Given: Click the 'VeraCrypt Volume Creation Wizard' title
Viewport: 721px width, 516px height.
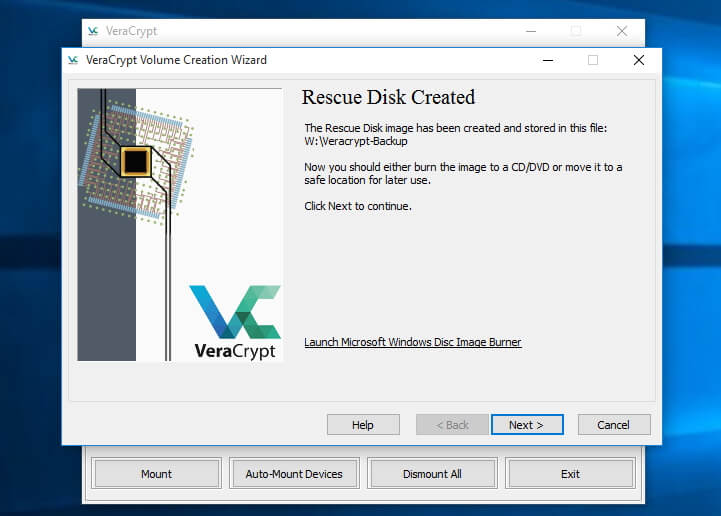Looking at the screenshot, I should click(x=176, y=60).
